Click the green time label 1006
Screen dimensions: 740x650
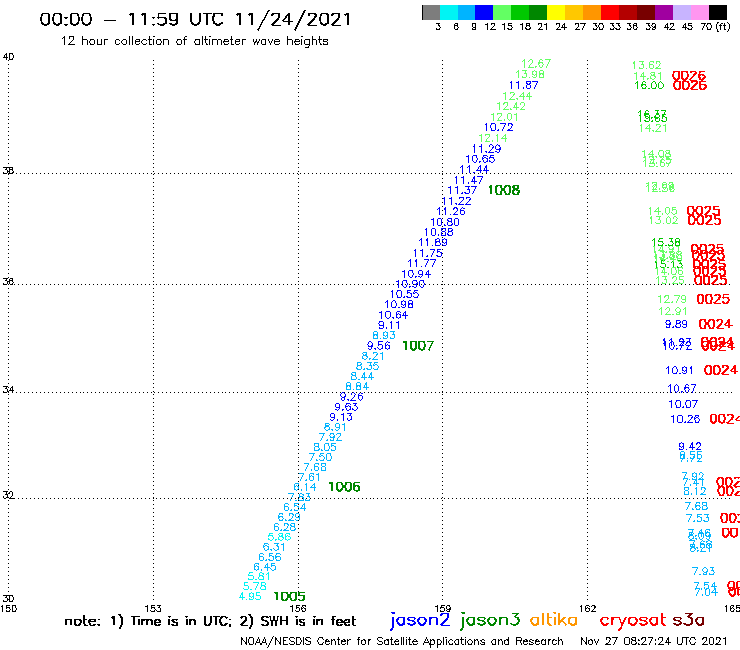pyautogui.click(x=344, y=487)
